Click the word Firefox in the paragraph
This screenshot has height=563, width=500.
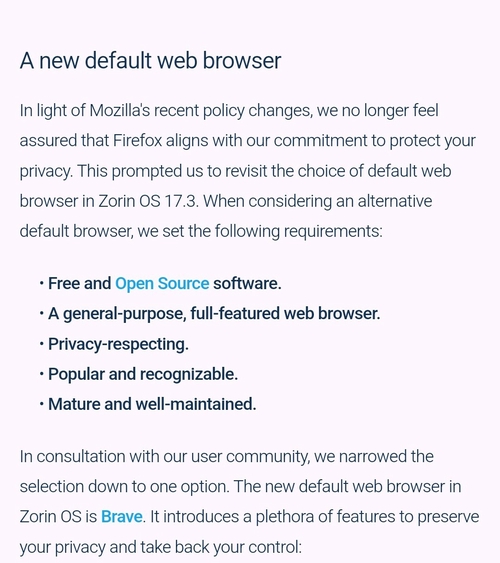(137, 140)
